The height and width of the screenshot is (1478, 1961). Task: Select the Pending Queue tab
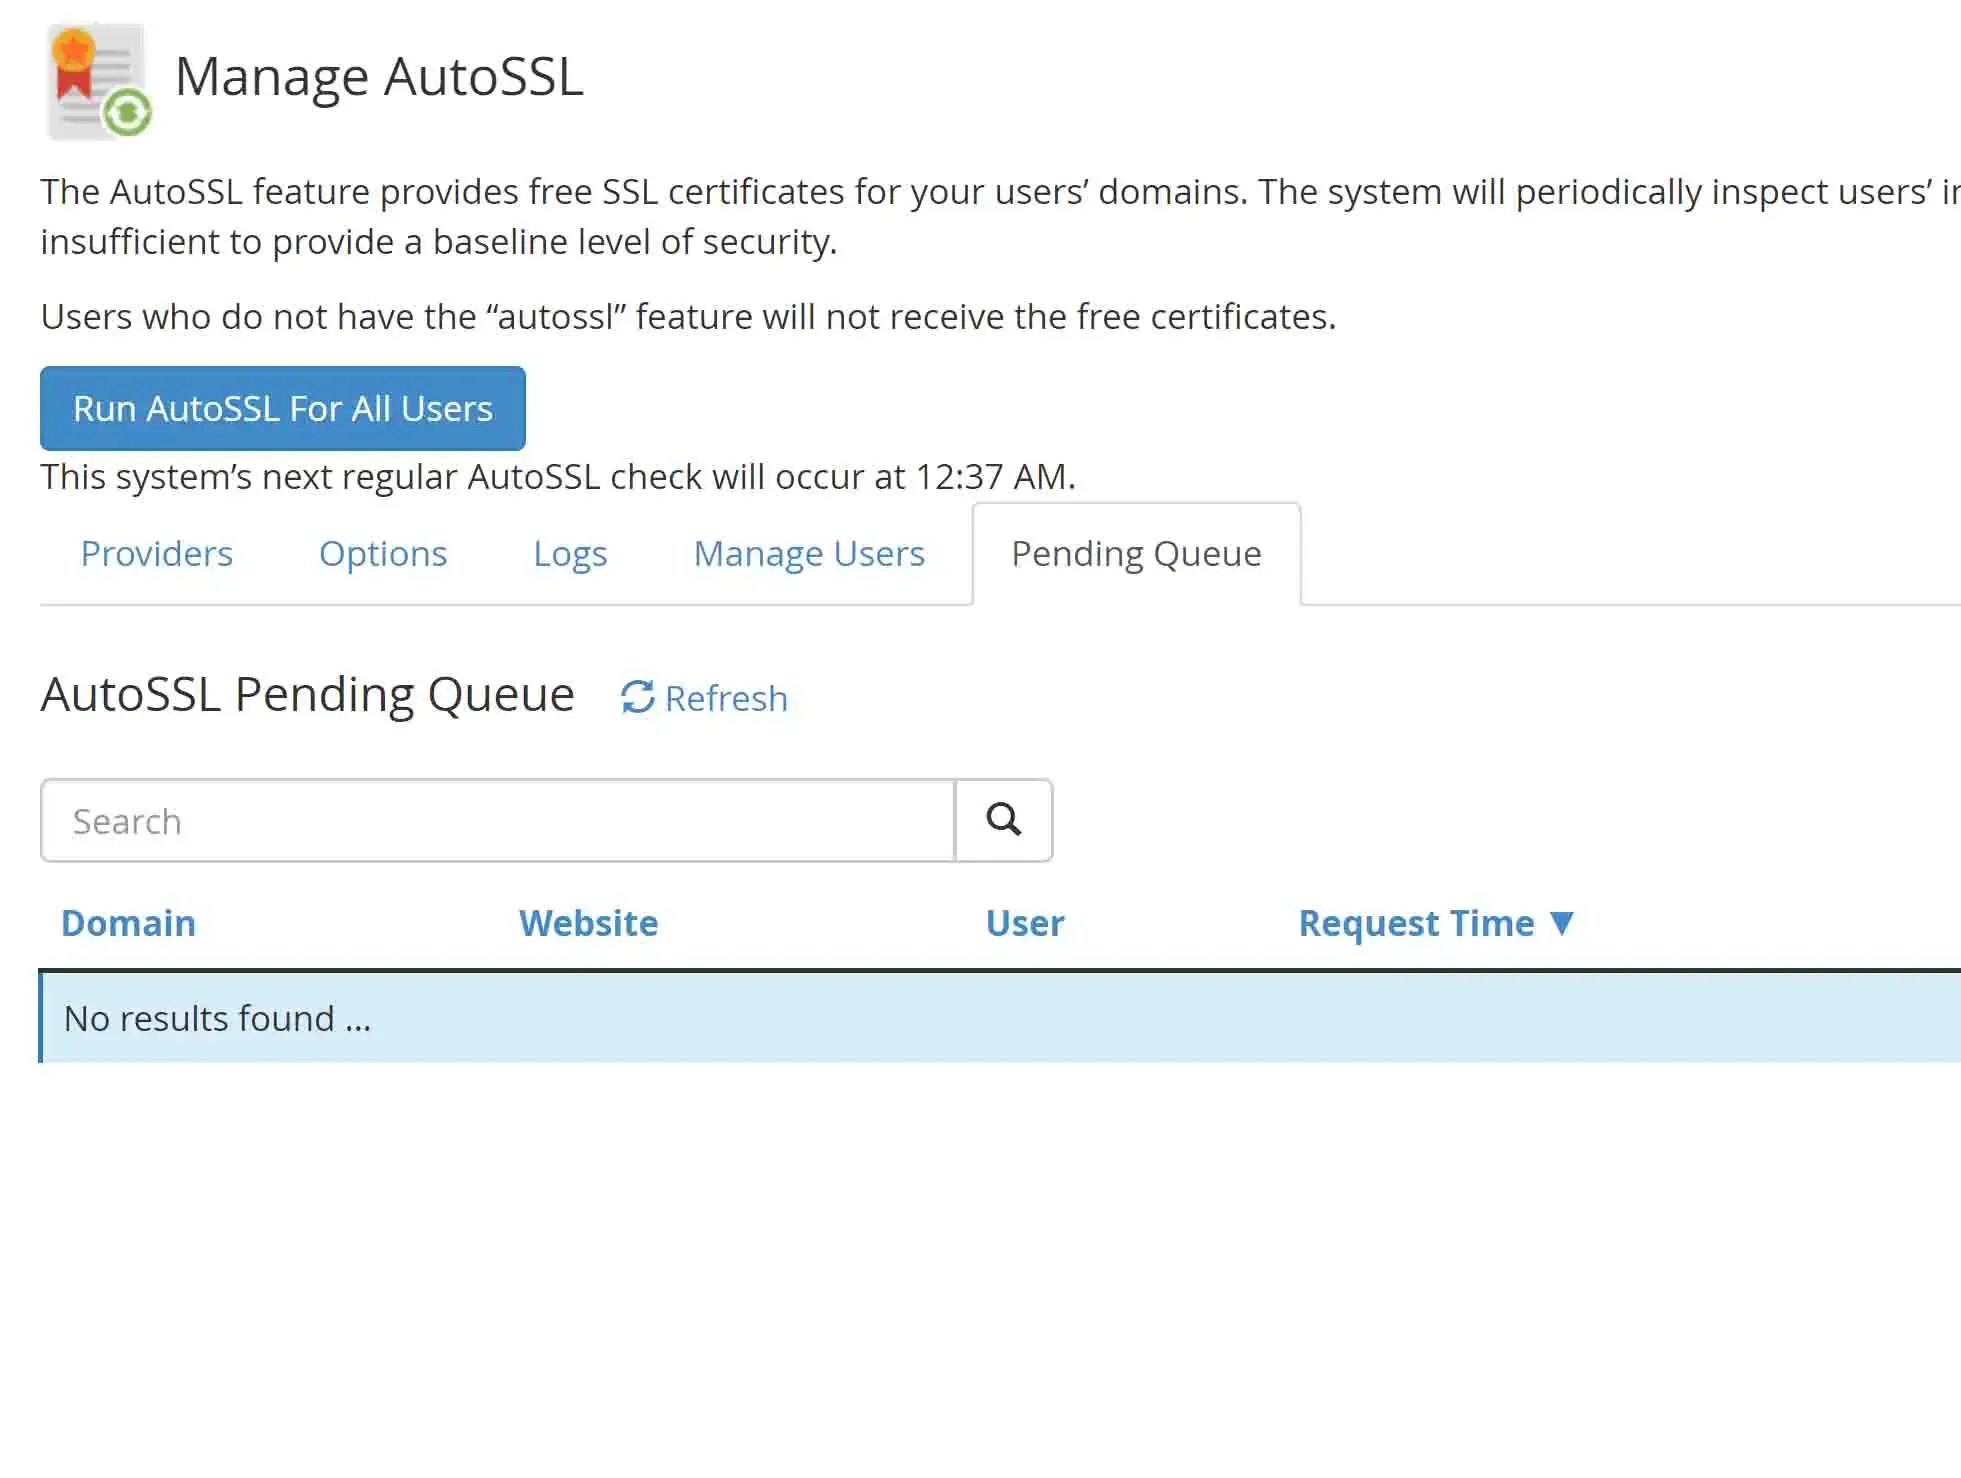click(1135, 553)
